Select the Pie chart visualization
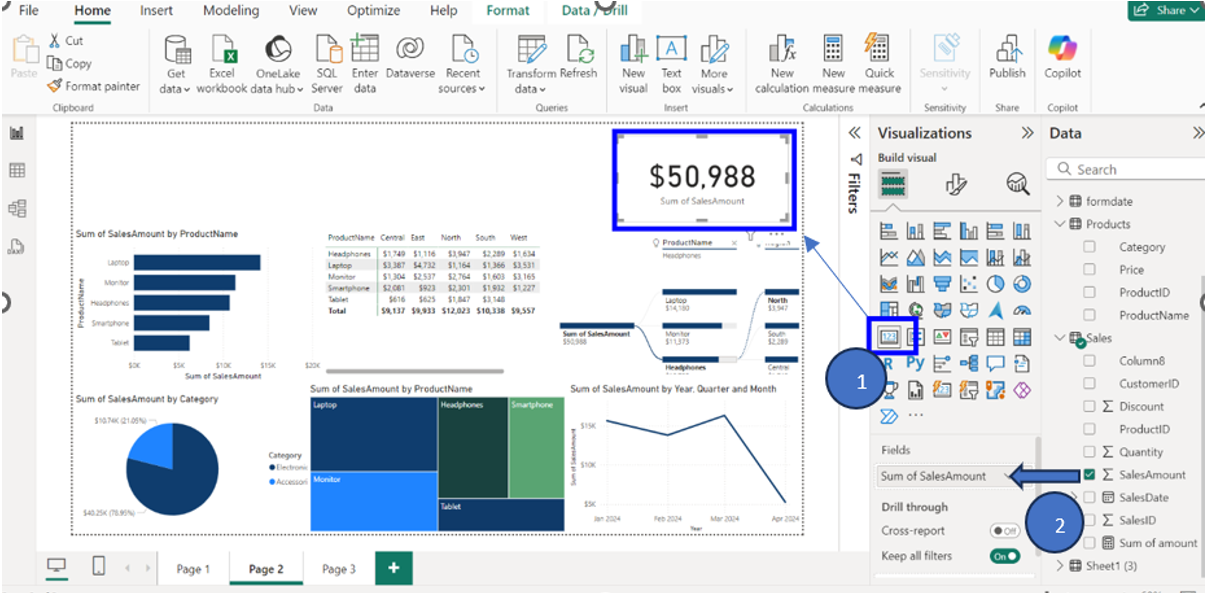 (998, 284)
